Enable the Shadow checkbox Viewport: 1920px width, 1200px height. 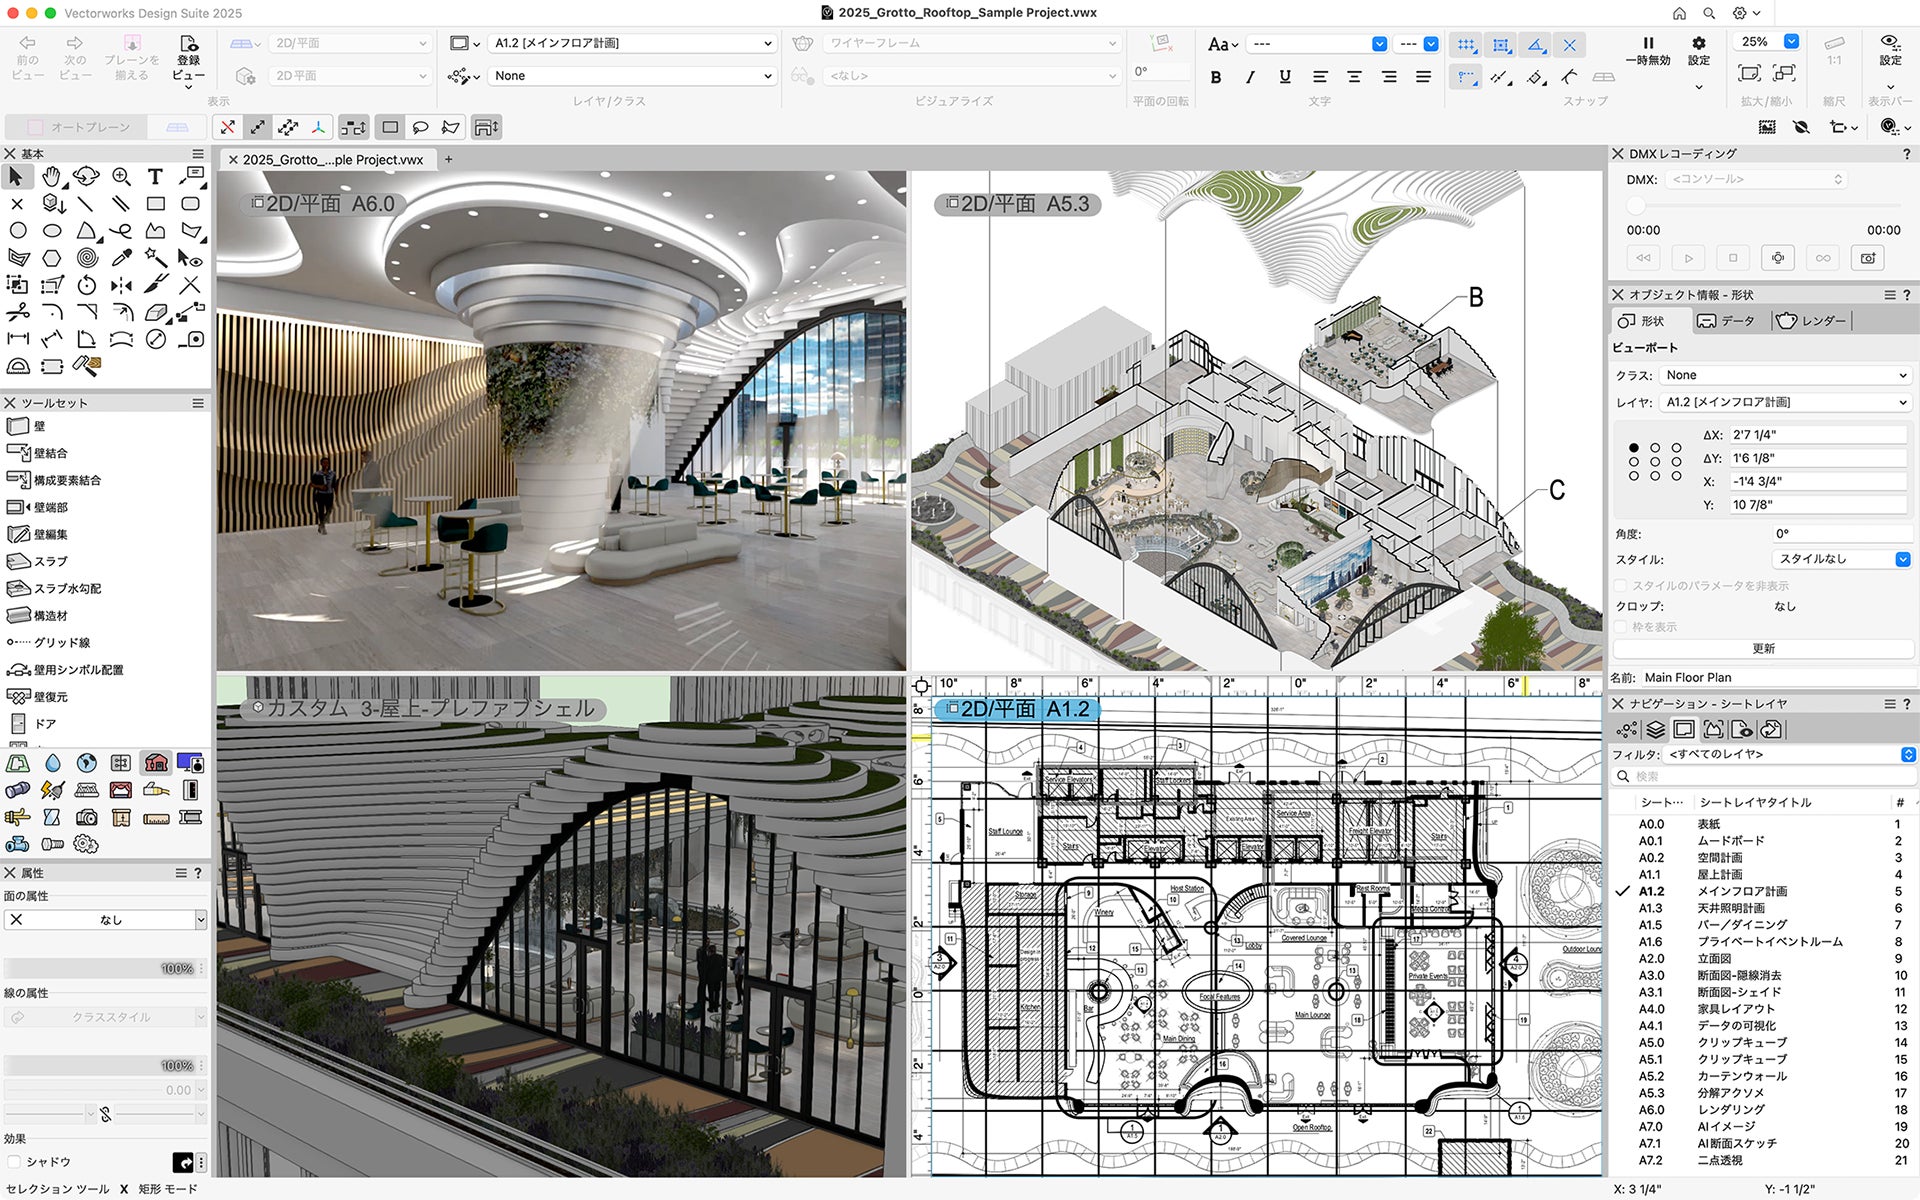[14, 1161]
